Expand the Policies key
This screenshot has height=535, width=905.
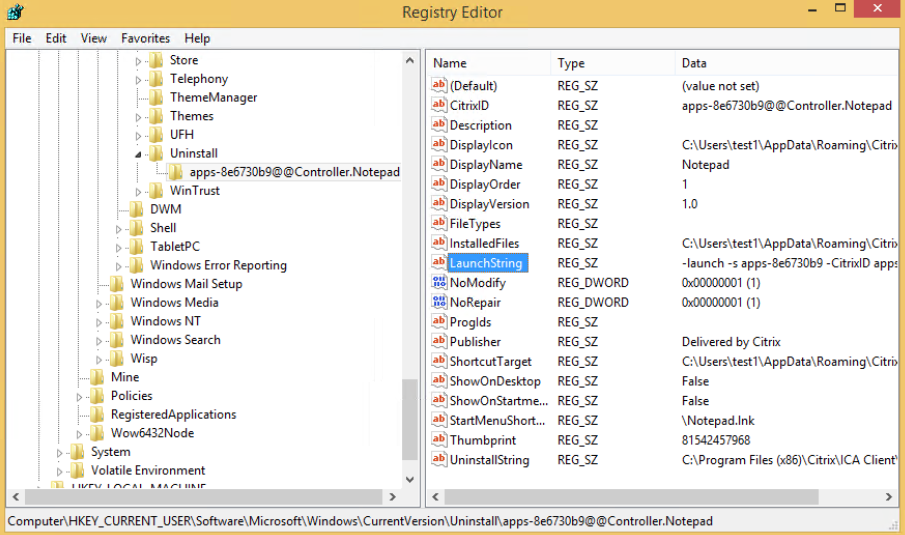pos(79,396)
